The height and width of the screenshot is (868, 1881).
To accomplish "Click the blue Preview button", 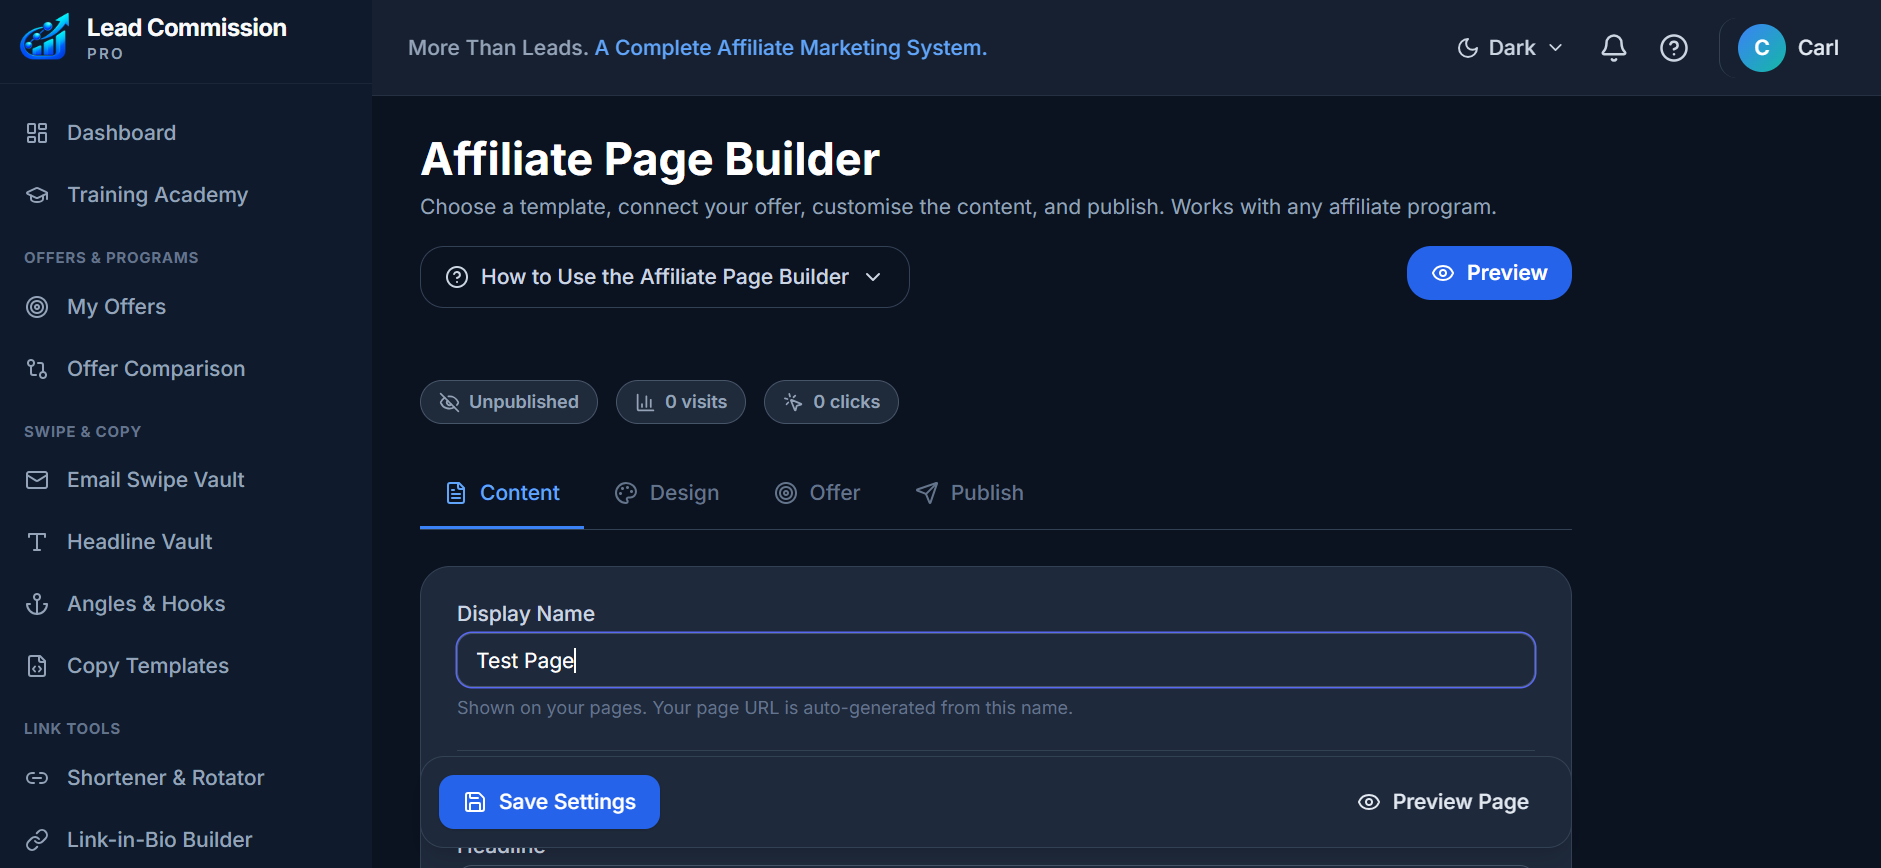I will 1489,273.
